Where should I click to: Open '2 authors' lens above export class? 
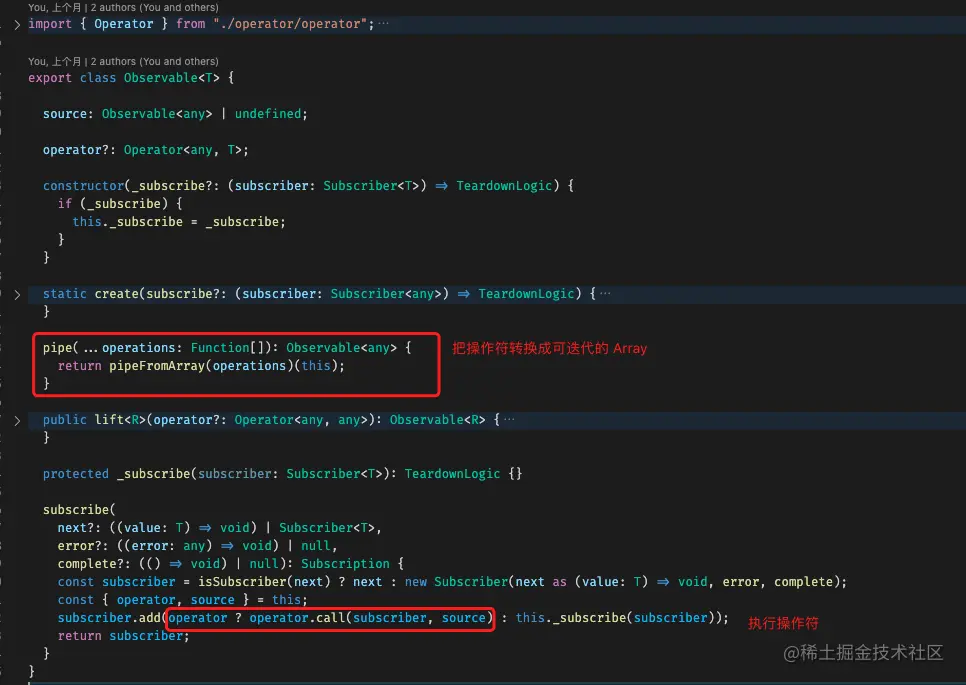pyautogui.click(x=154, y=62)
